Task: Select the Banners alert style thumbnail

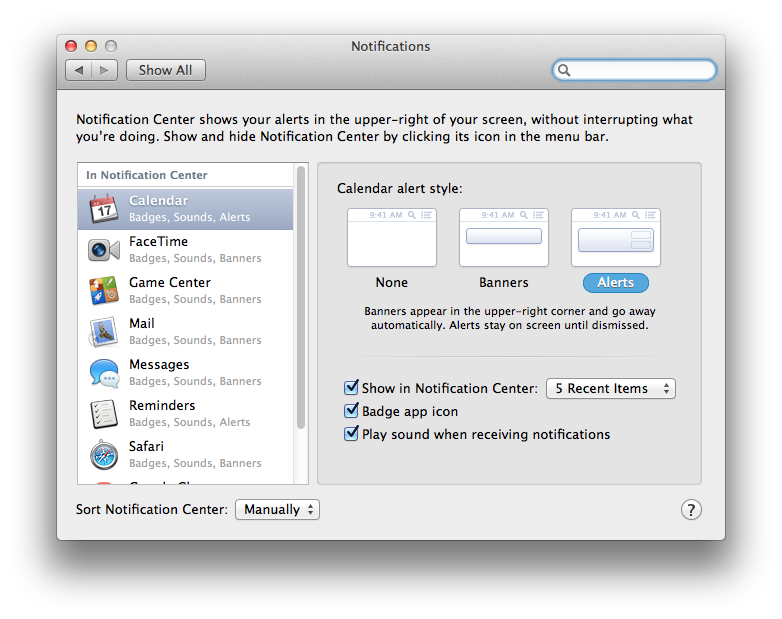Action: tap(504, 237)
